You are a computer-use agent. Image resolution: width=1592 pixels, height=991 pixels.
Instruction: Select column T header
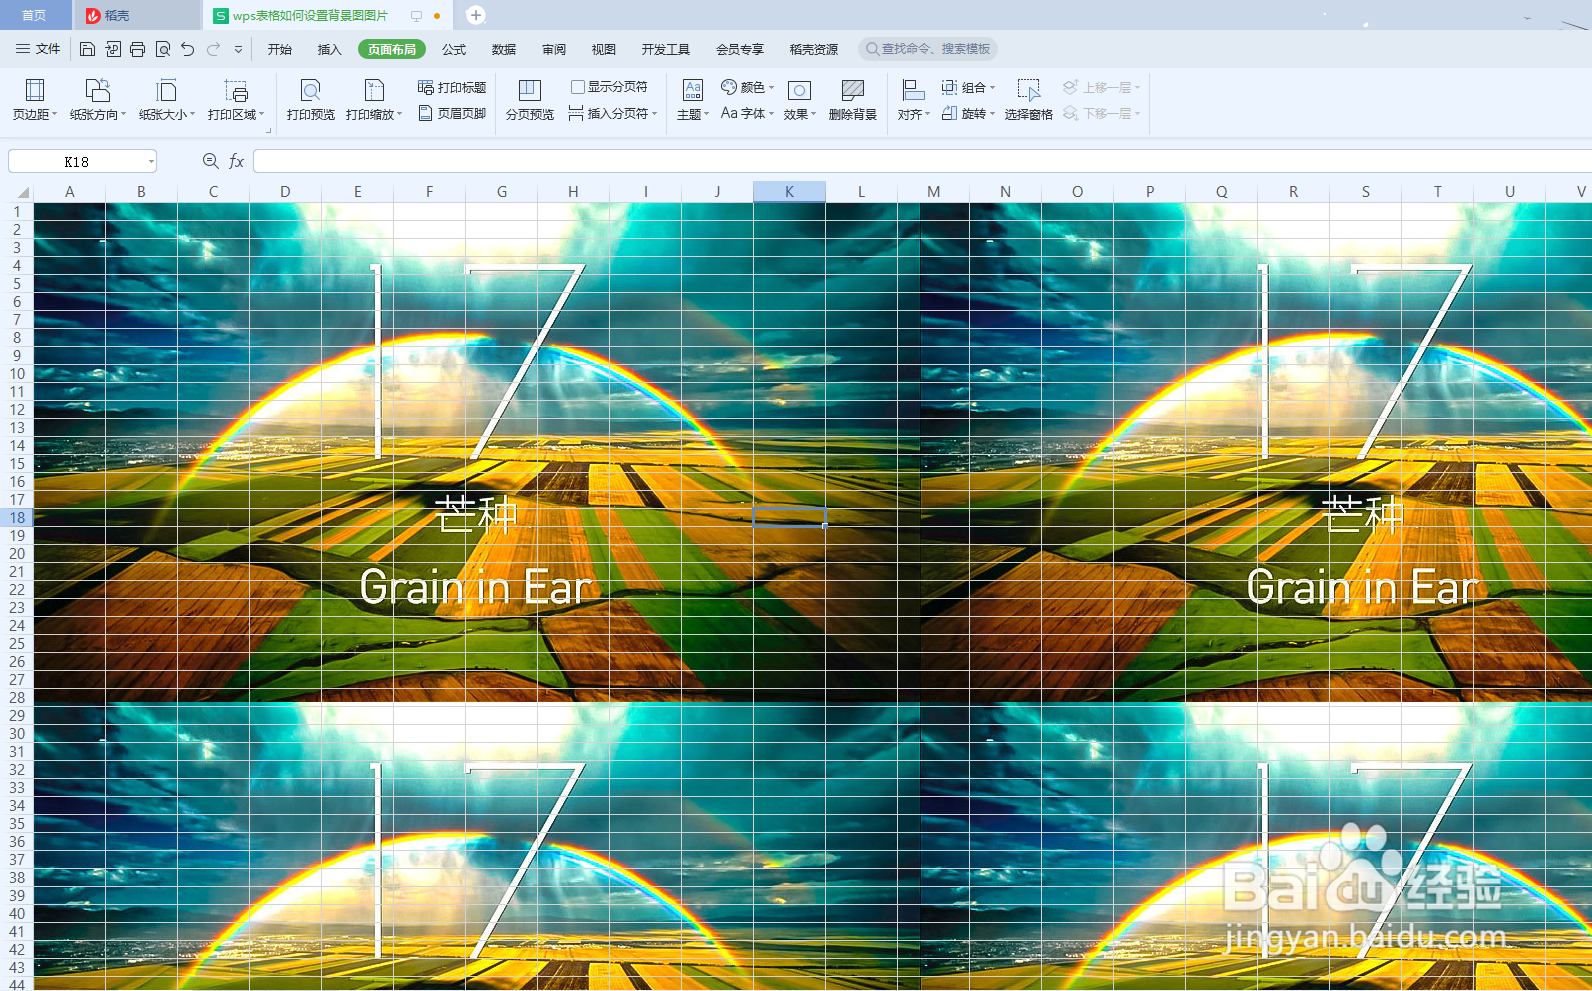[x=1437, y=191]
